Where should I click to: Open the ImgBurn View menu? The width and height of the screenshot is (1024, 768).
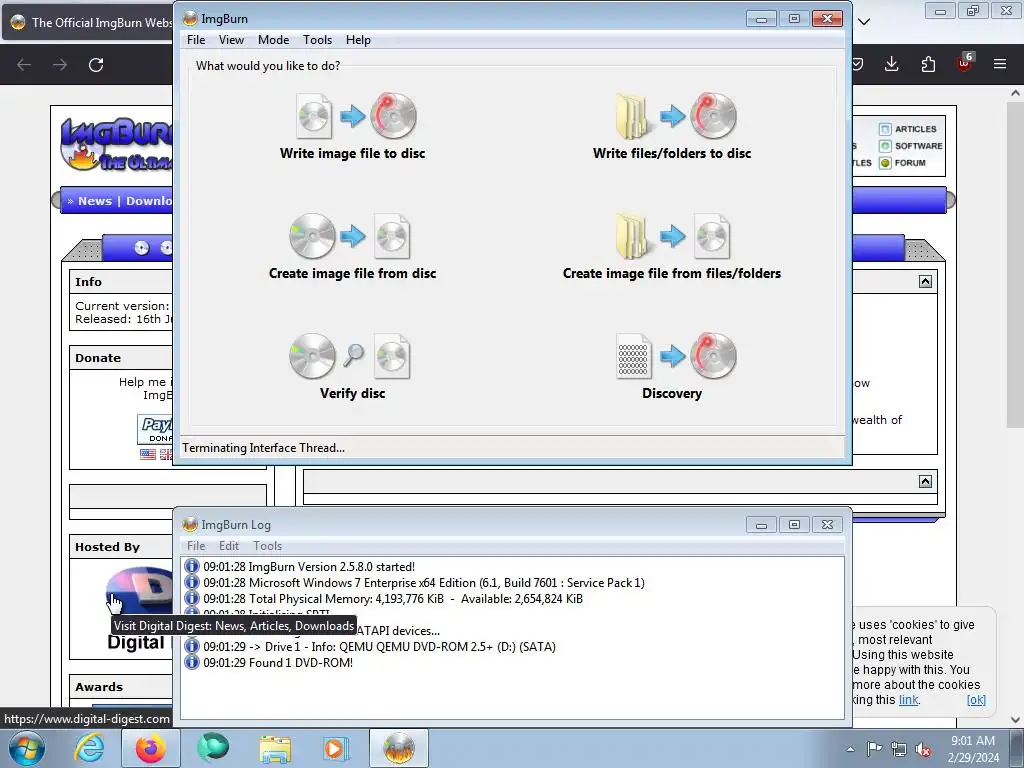click(231, 40)
